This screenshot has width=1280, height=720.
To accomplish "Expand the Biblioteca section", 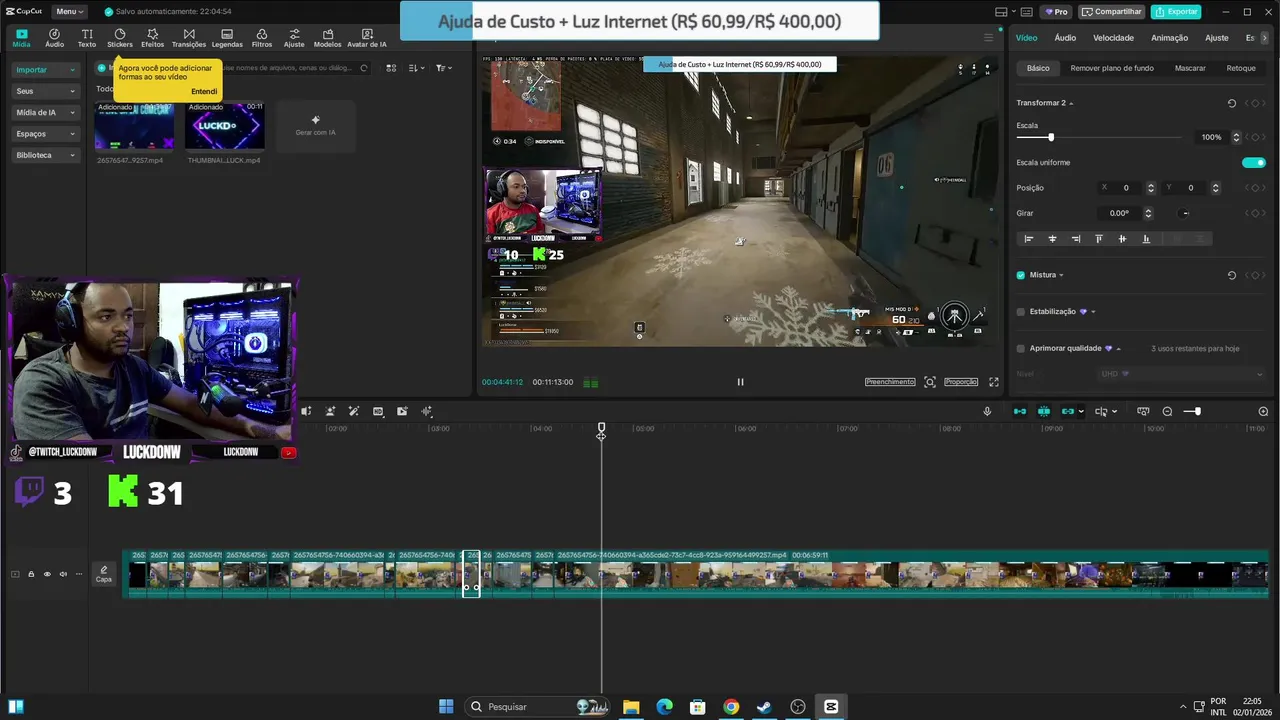I will tap(45, 155).
